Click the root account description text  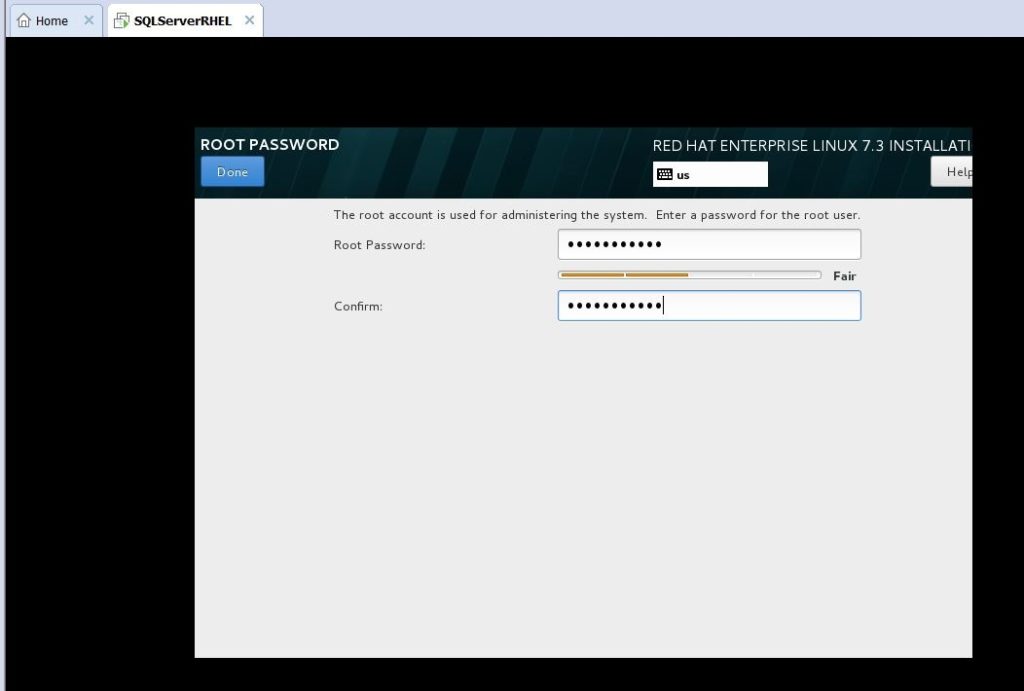(596, 215)
